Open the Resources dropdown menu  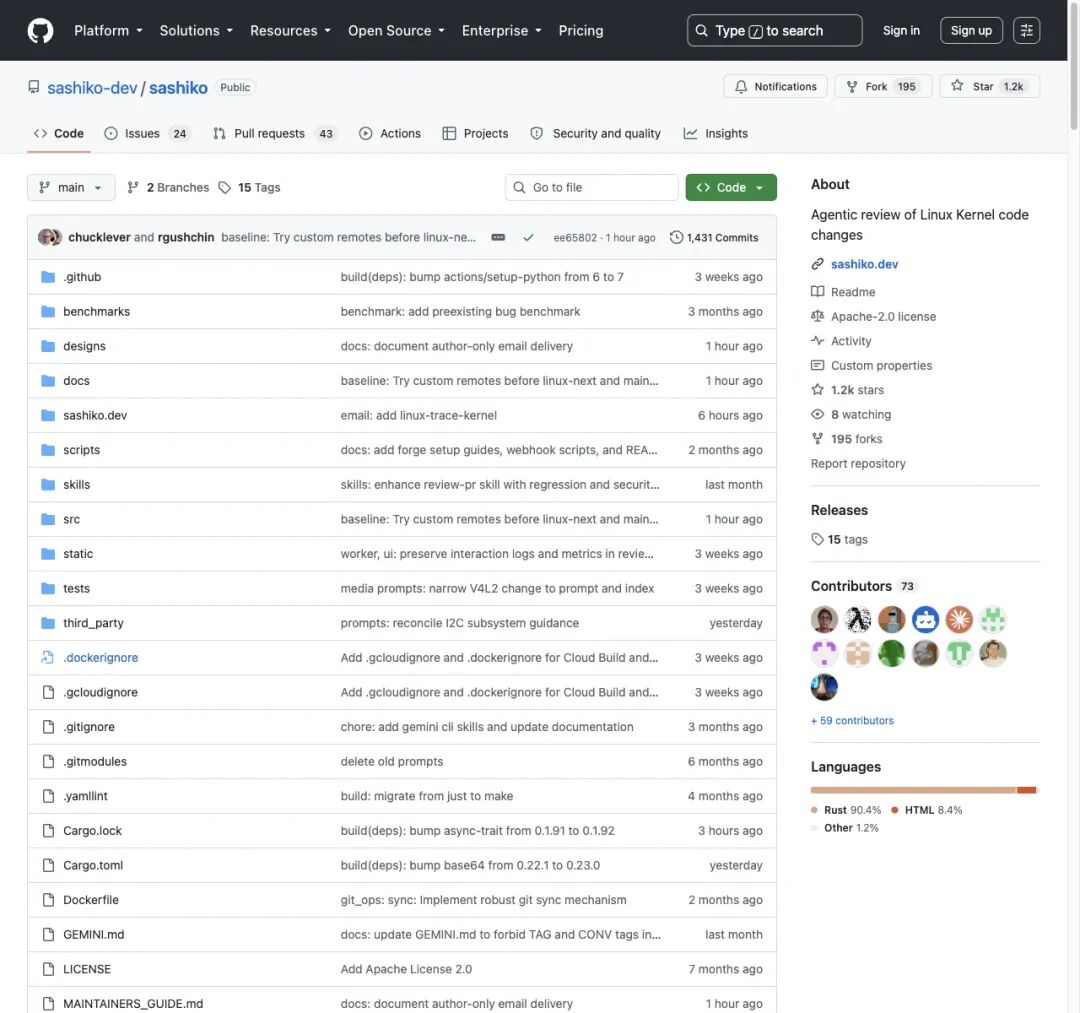click(x=290, y=30)
